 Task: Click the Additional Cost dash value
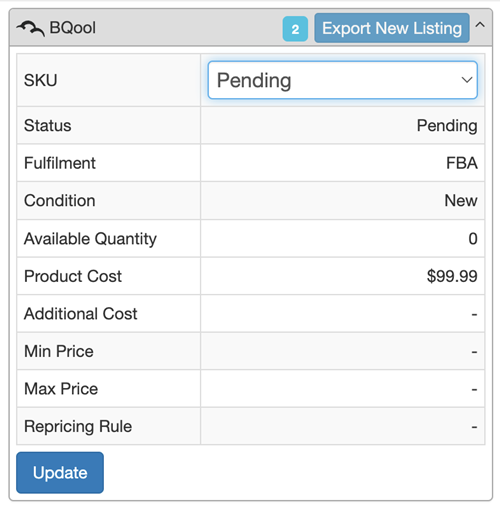click(x=474, y=314)
